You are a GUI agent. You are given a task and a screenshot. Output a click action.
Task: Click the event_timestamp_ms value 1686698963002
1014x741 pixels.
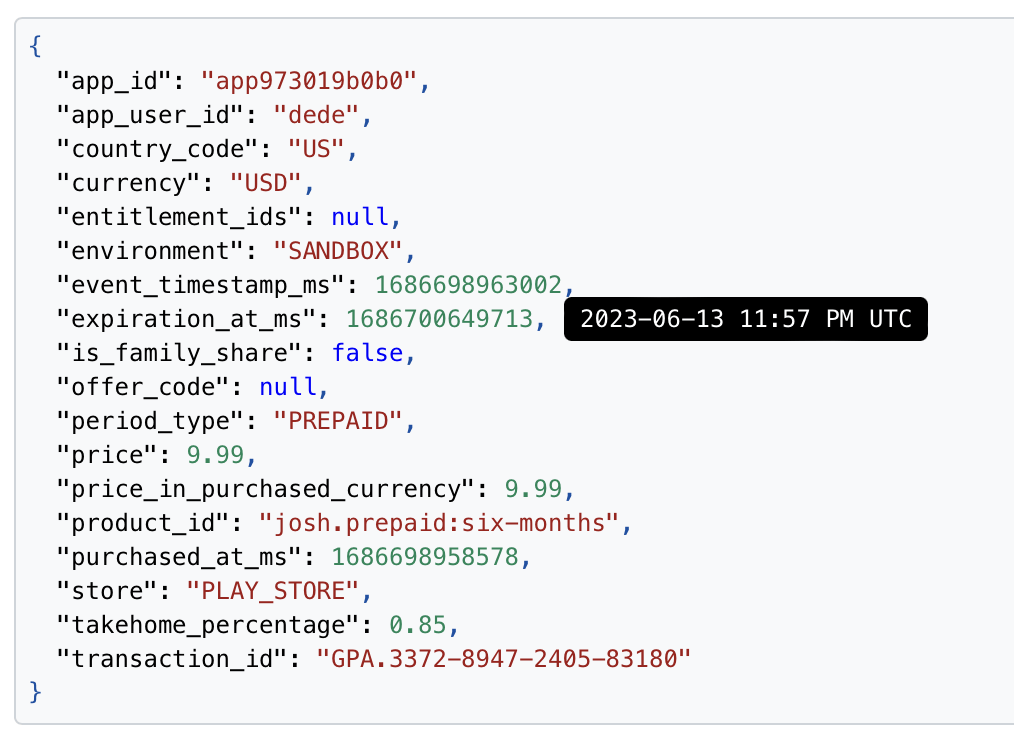point(468,285)
